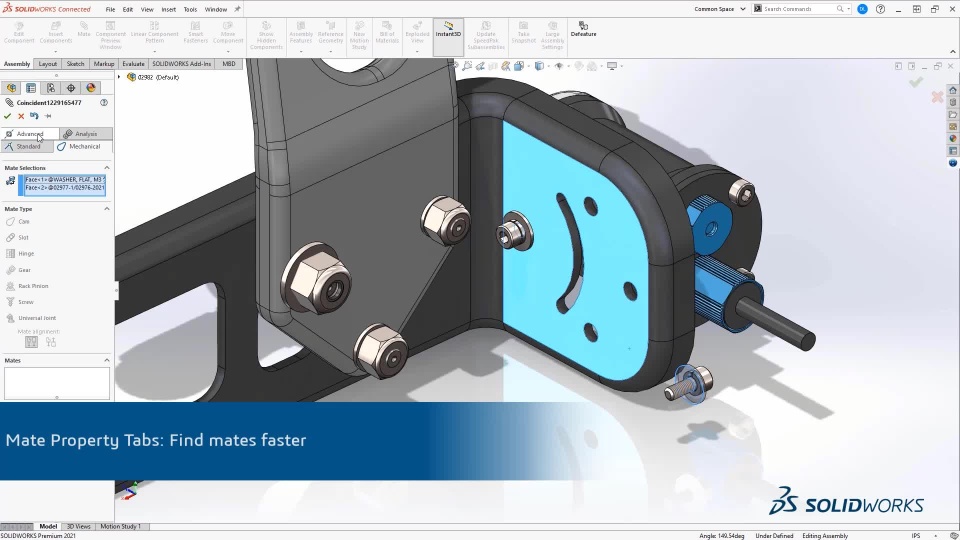The height and width of the screenshot is (540, 960).
Task: Collapse the Mates section
Action: click(107, 361)
